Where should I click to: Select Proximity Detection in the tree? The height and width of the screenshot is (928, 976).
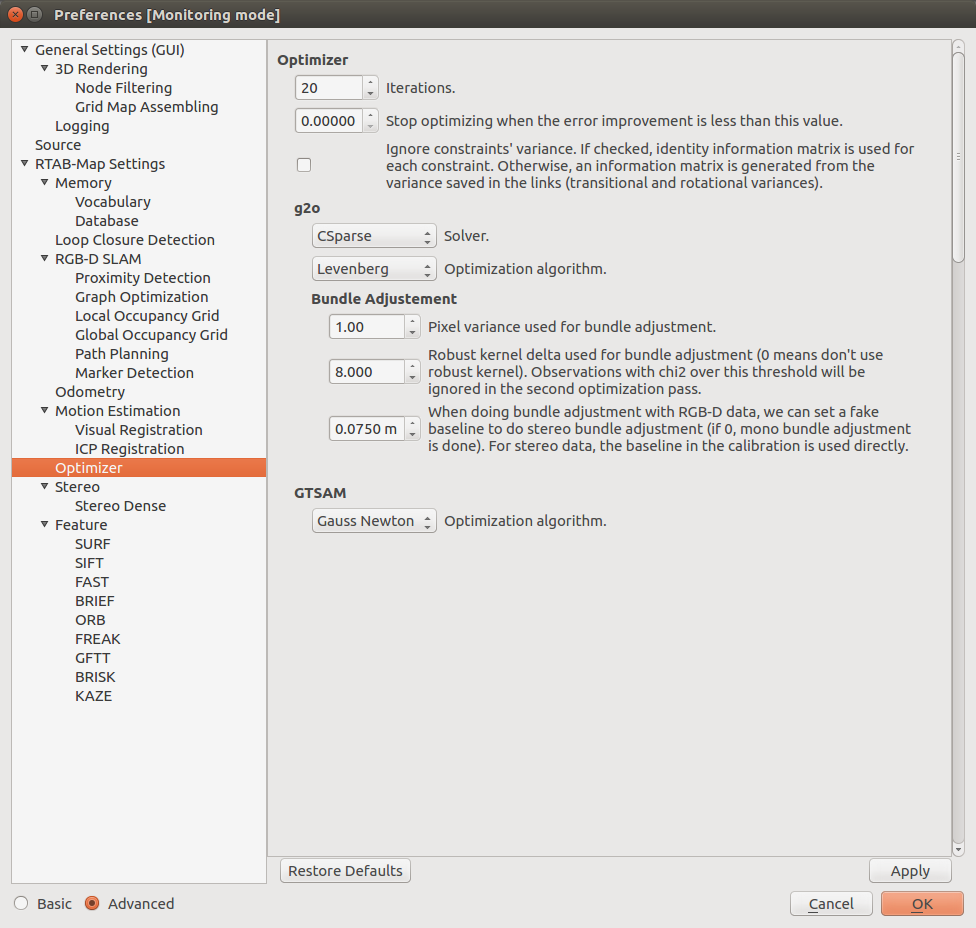point(143,278)
